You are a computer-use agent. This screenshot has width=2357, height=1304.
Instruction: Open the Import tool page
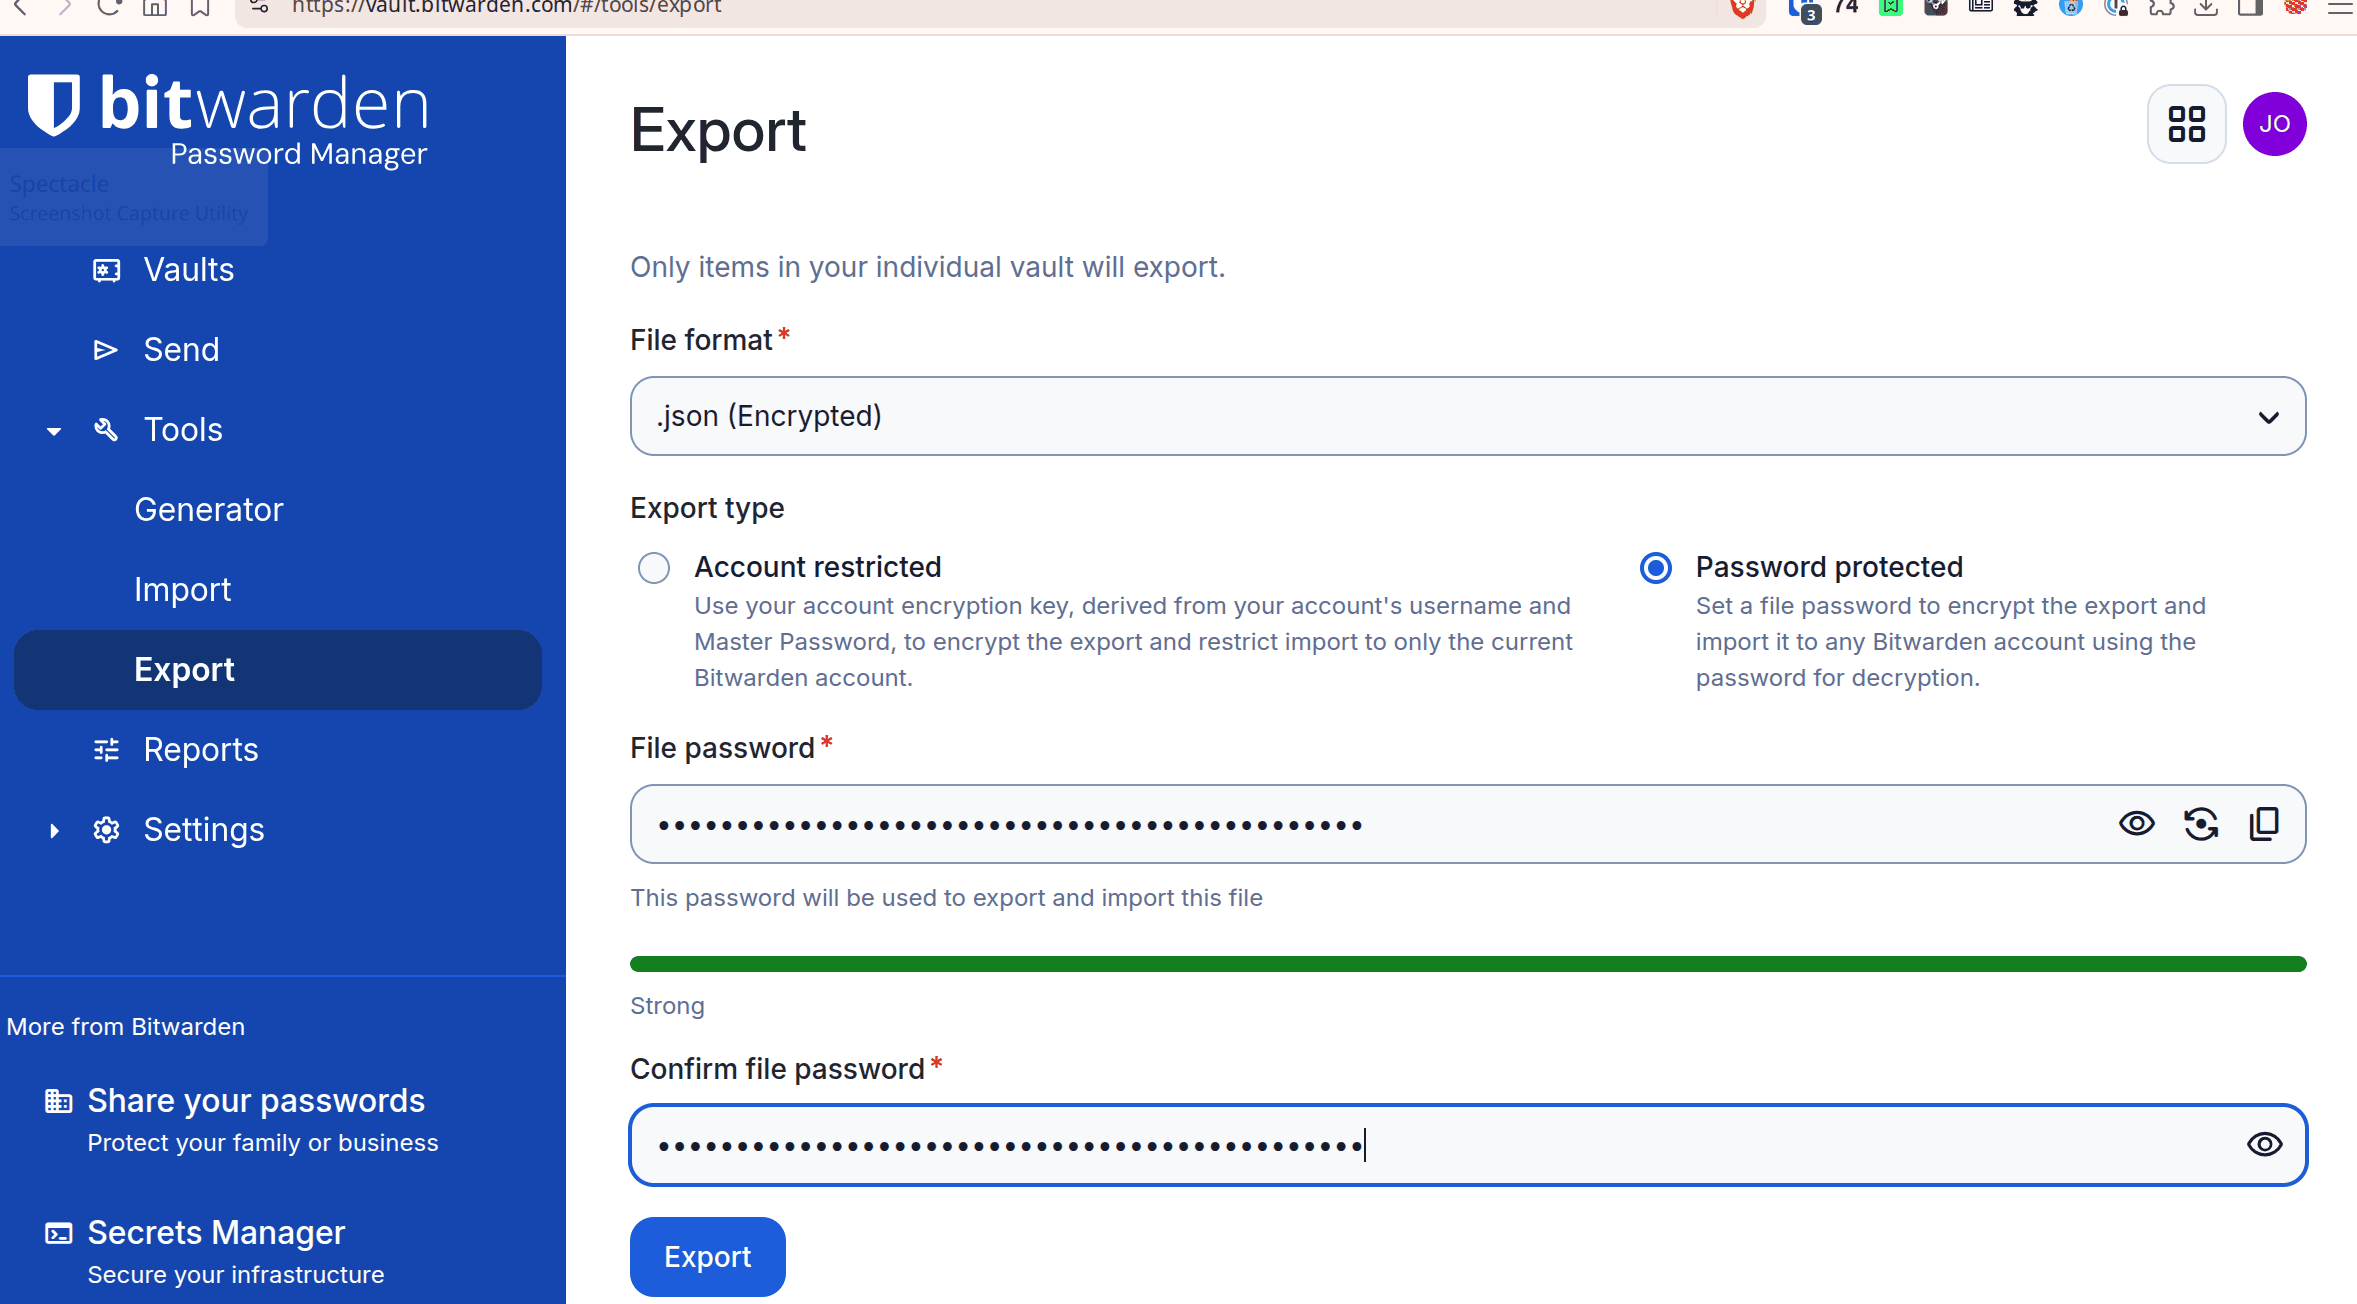[183, 590]
